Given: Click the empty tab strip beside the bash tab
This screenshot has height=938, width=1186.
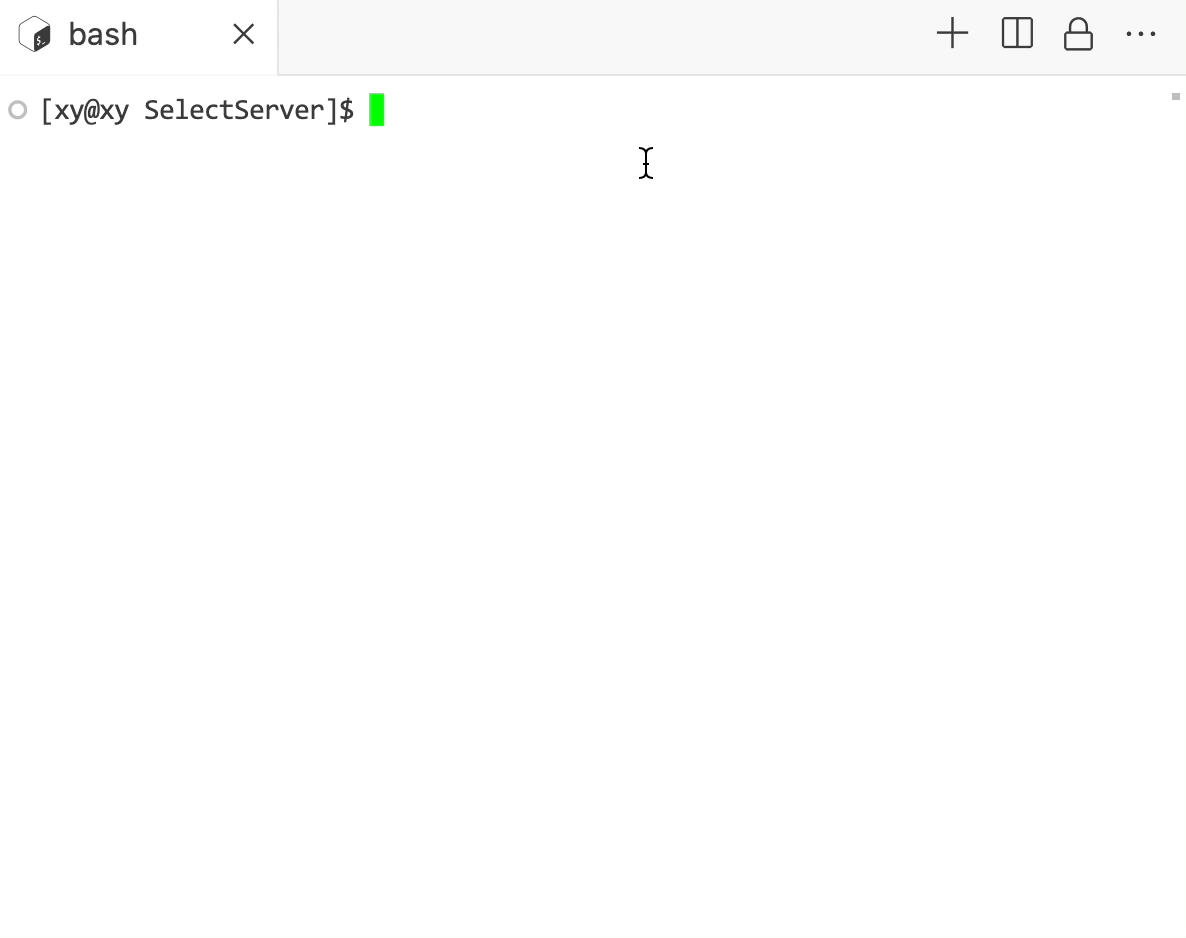Looking at the screenshot, I should coord(605,37).
